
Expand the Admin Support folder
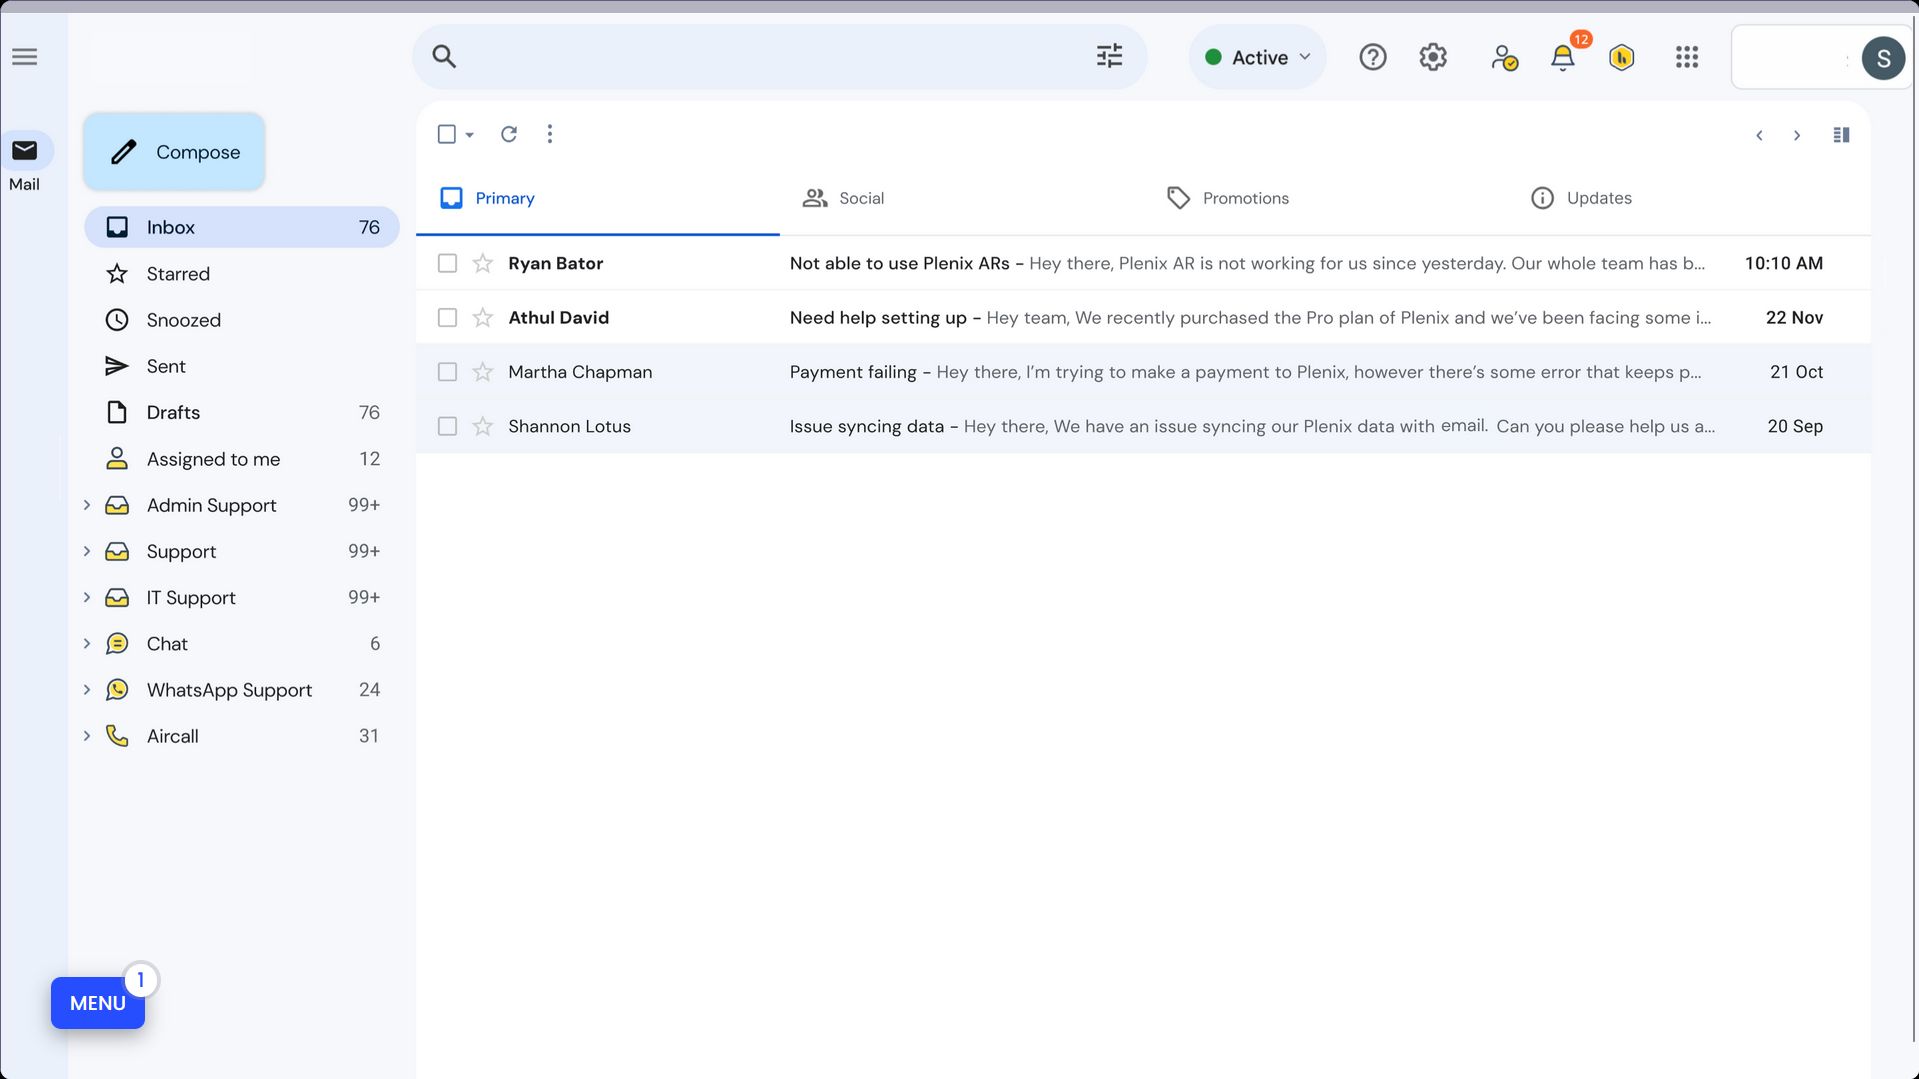86,505
